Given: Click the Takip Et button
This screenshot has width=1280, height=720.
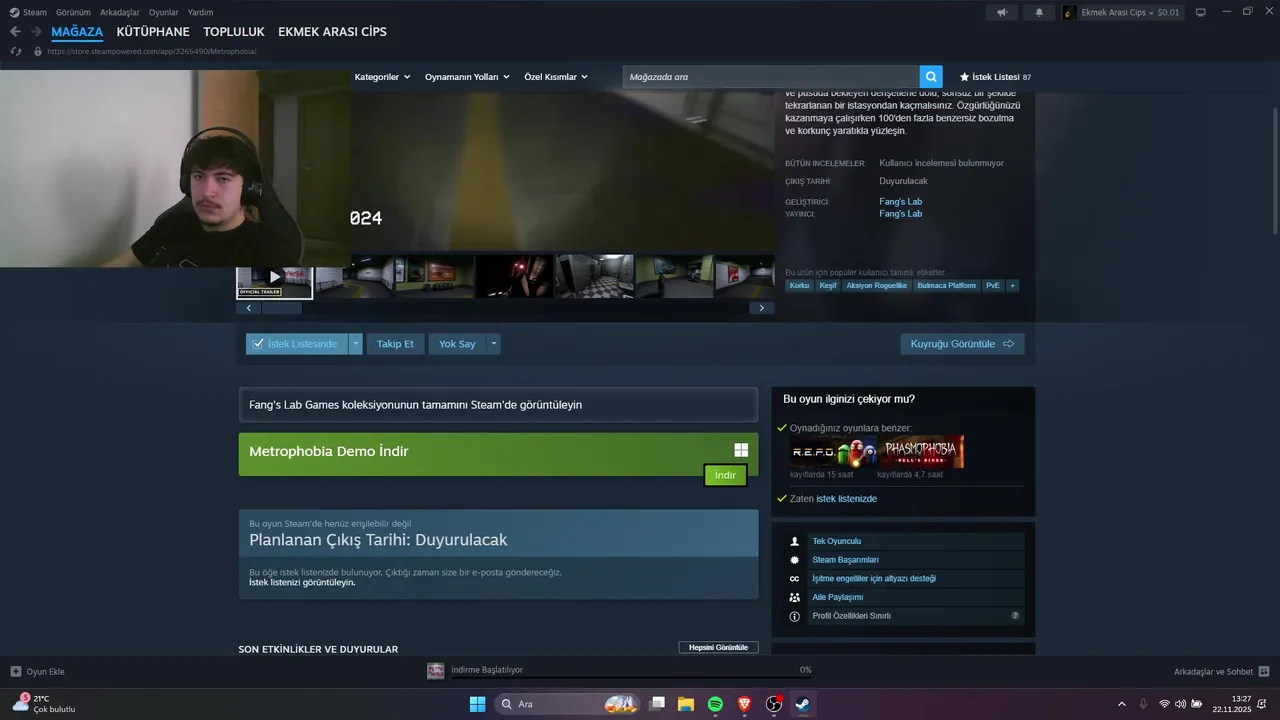Looking at the screenshot, I should pos(395,344).
